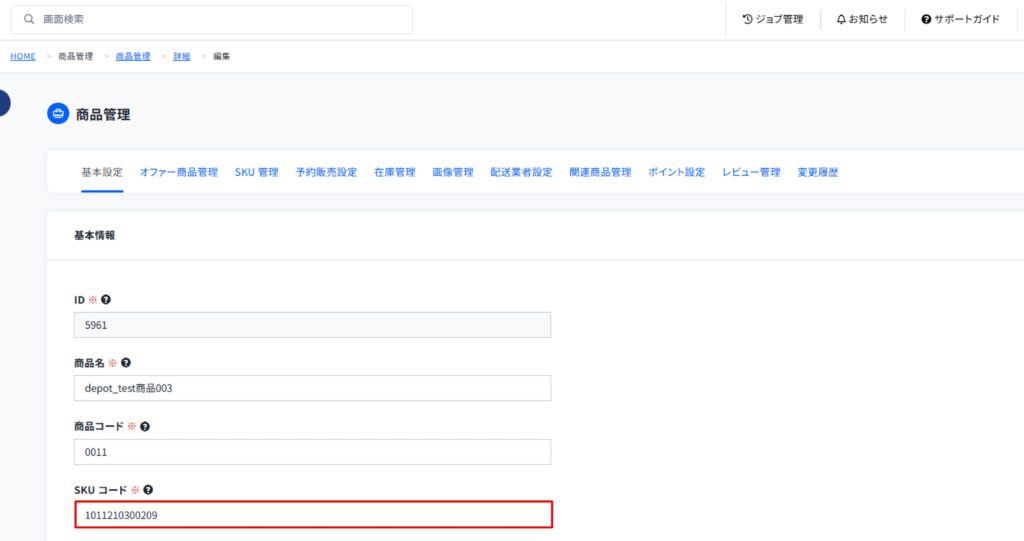Select the 変更履歴 tab
This screenshot has height=541, width=1024.
pos(817,172)
